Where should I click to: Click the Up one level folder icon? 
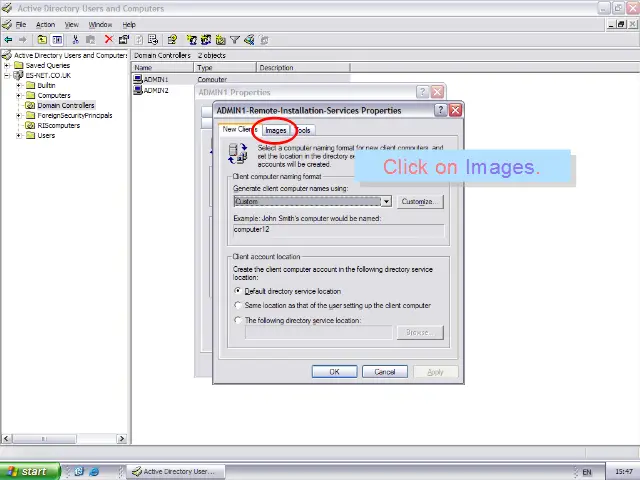(x=42, y=40)
